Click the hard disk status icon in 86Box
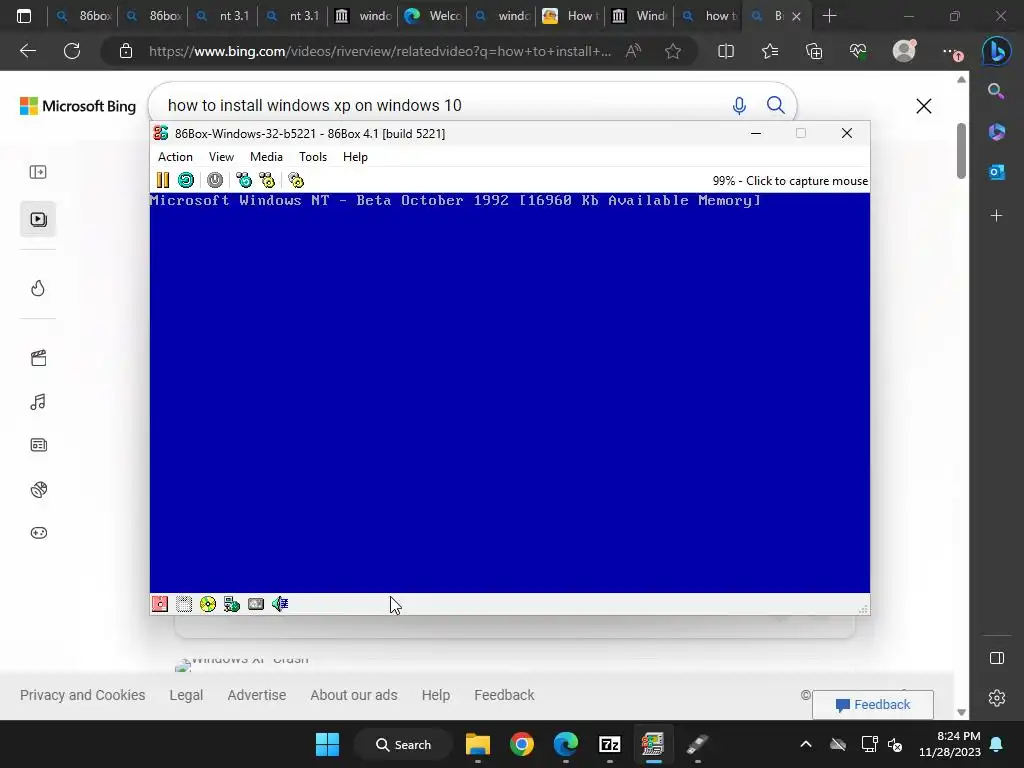Viewport: 1024px width, 768px height. [256, 604]
